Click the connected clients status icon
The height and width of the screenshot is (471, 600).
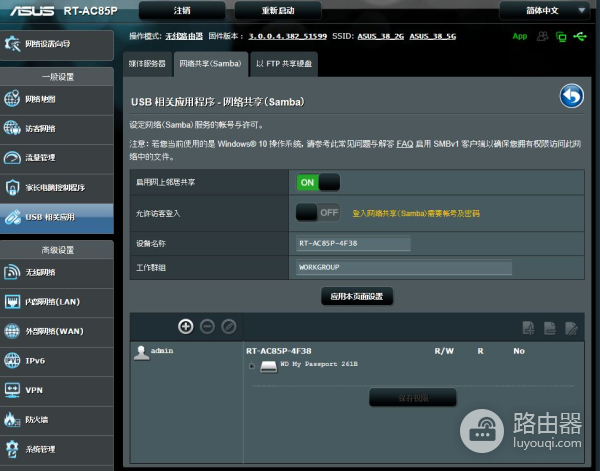(x=542, y=36)
